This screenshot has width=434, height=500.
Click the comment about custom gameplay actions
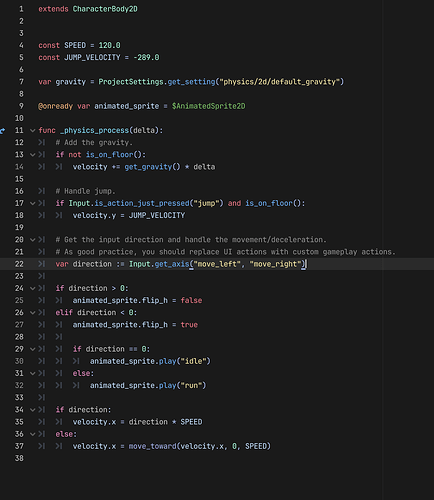pyautogui.click(x=225, y=252)
